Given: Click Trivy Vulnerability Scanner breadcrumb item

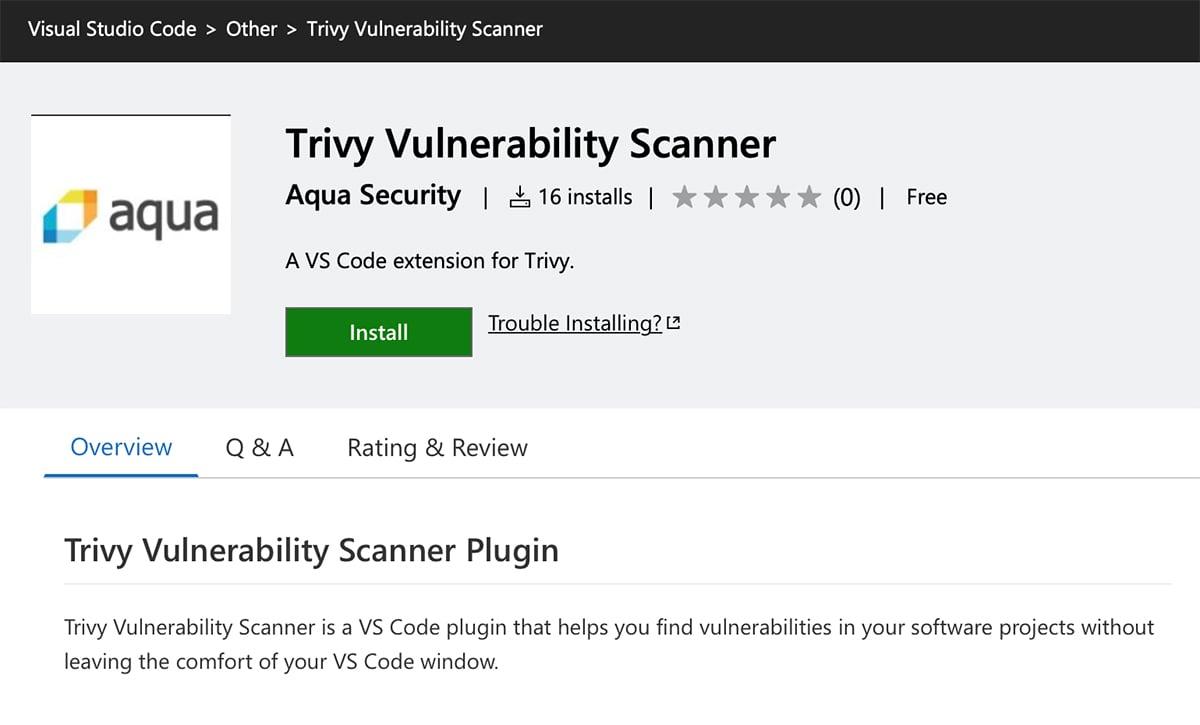Looking at the screenshot, I should (424, 29).
